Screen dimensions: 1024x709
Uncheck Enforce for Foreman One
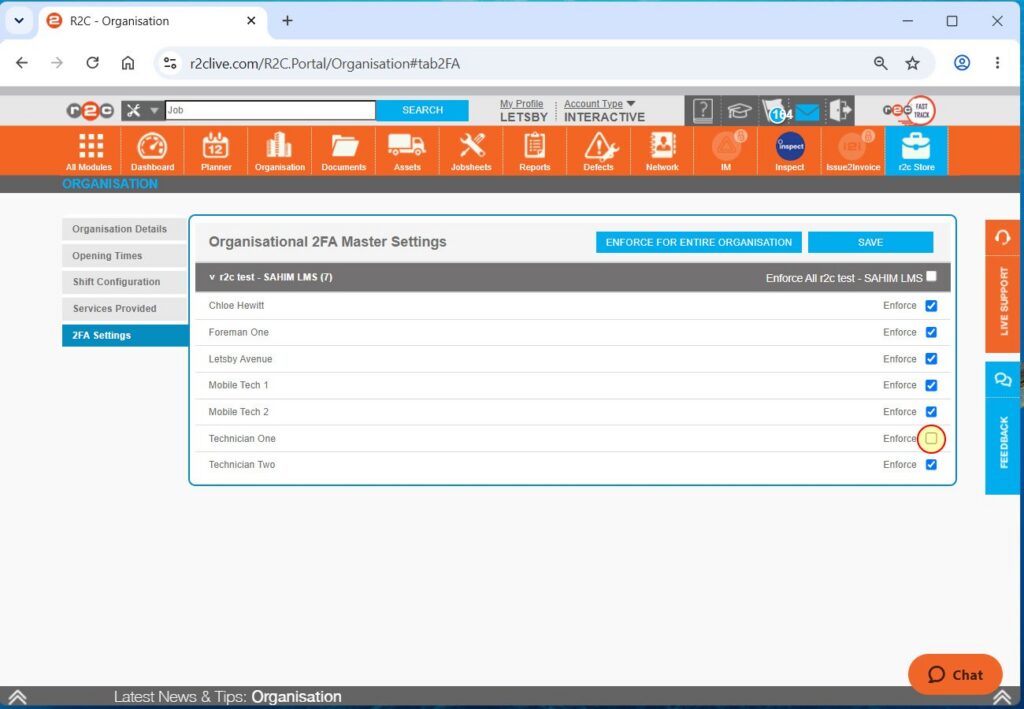pyautogui.click(x=931, y=332)
